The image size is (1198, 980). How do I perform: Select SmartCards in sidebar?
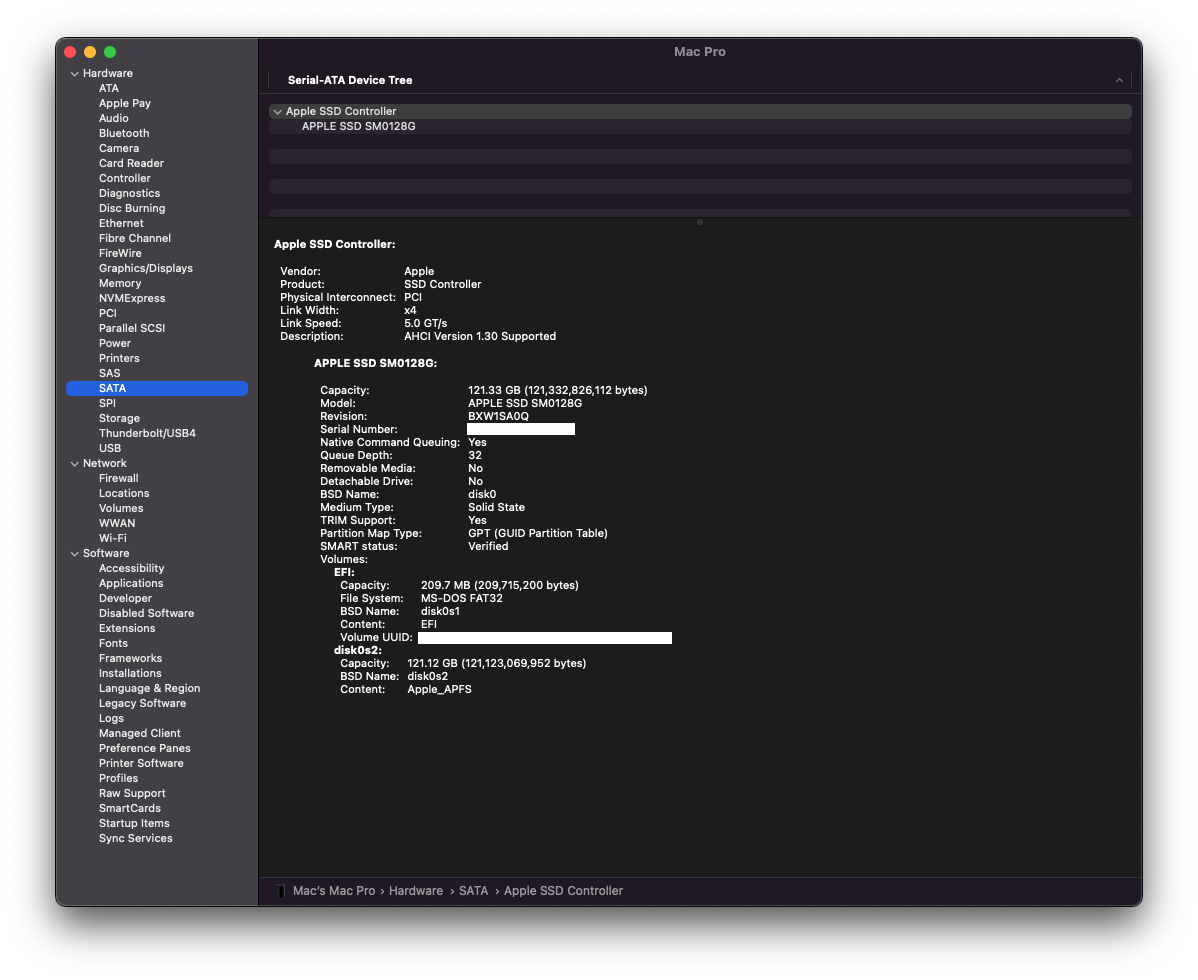pos(129,808)
